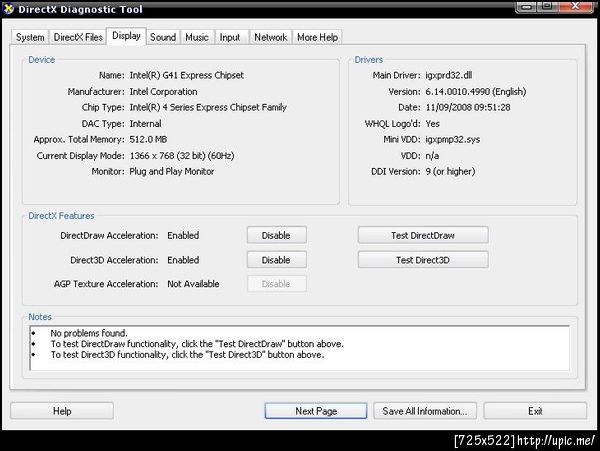This screenshot has width=600, height=451.
Task: Run the Test DirectDraw button
Action: (x=423, y=235)
